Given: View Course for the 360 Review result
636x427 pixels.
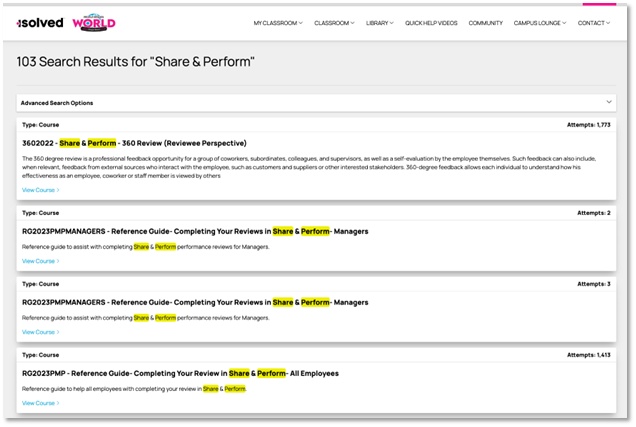Looking at the screenshot, I should [41, 190].
